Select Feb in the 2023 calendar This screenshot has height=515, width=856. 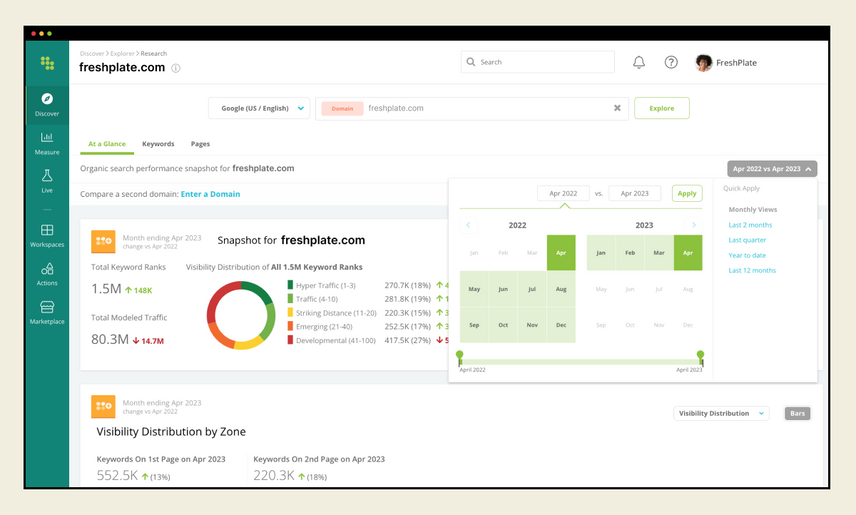pyautogui.click(x=630, y=253)
